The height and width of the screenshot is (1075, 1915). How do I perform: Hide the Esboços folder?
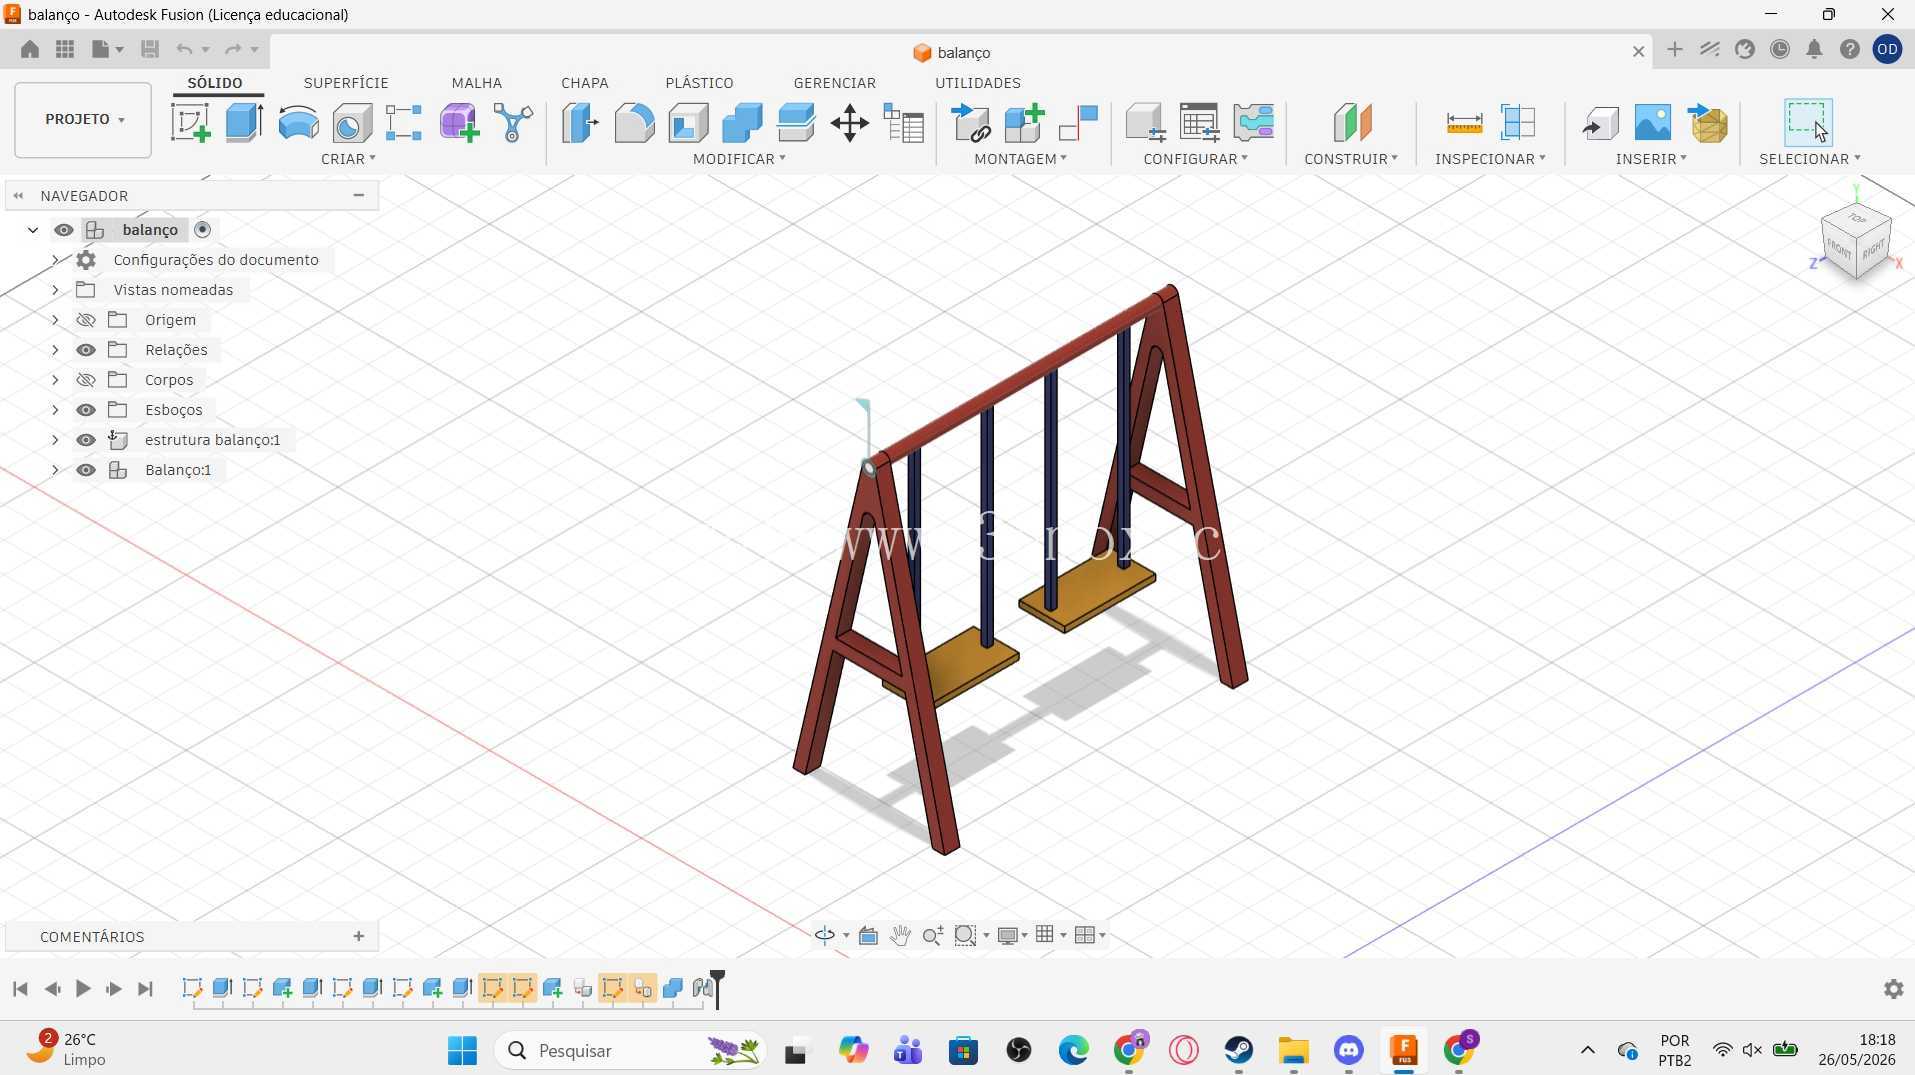coord(86,410)
